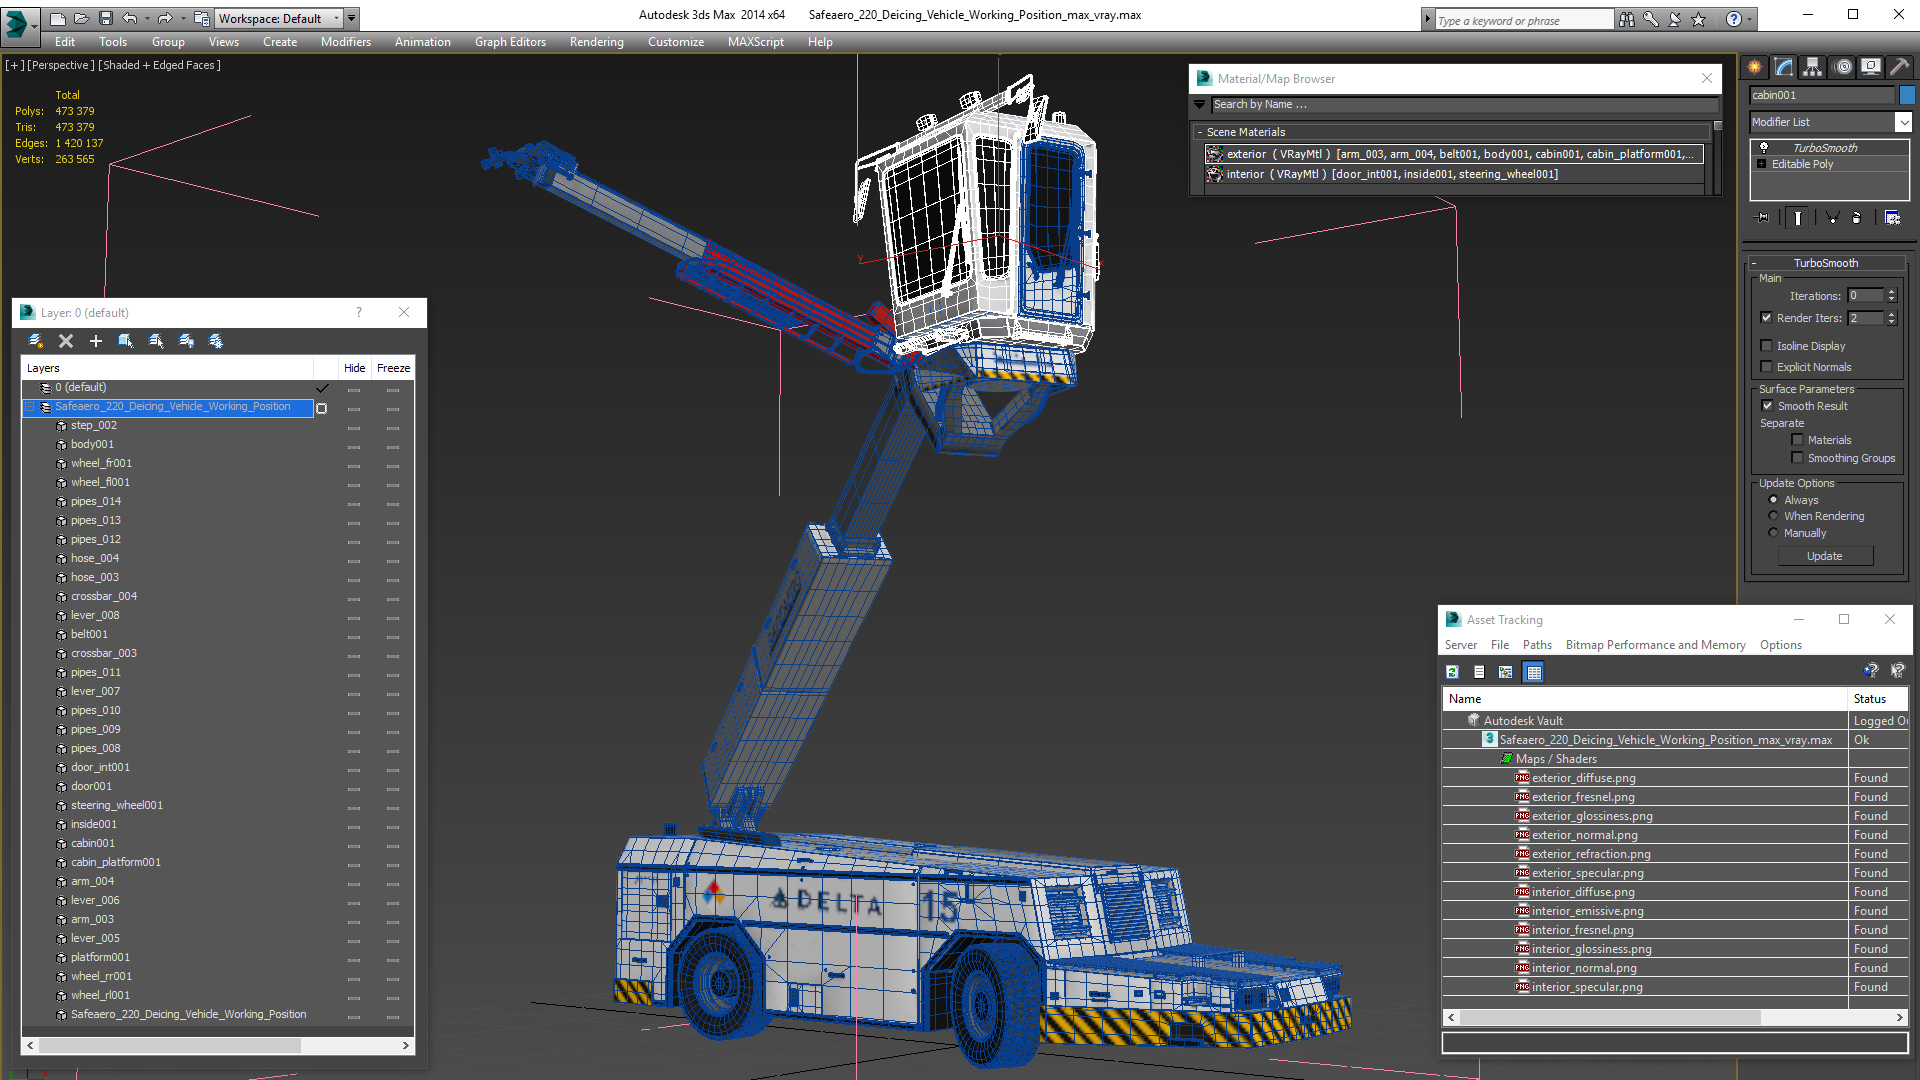
Task: Open the Rendering menu
Action: pos(596,42)
